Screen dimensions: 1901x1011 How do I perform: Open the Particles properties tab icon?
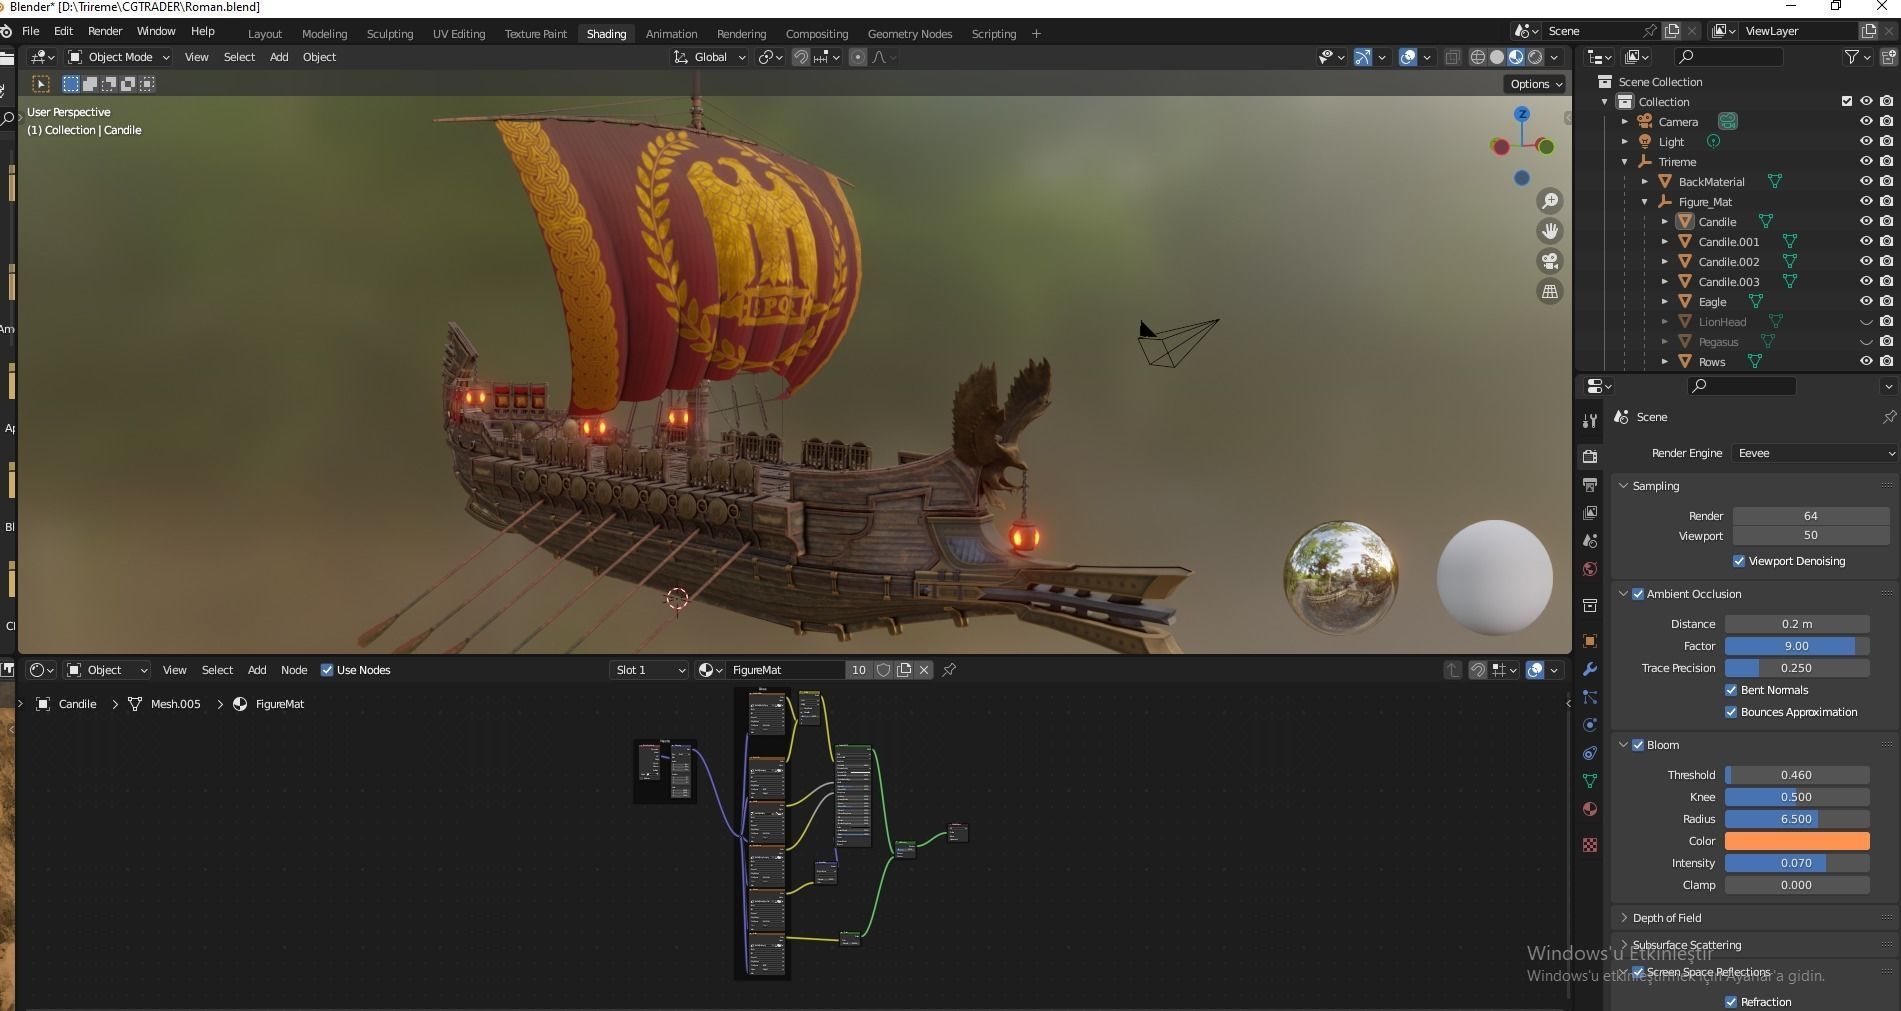pyautogui.click(x=1590, y=697)
